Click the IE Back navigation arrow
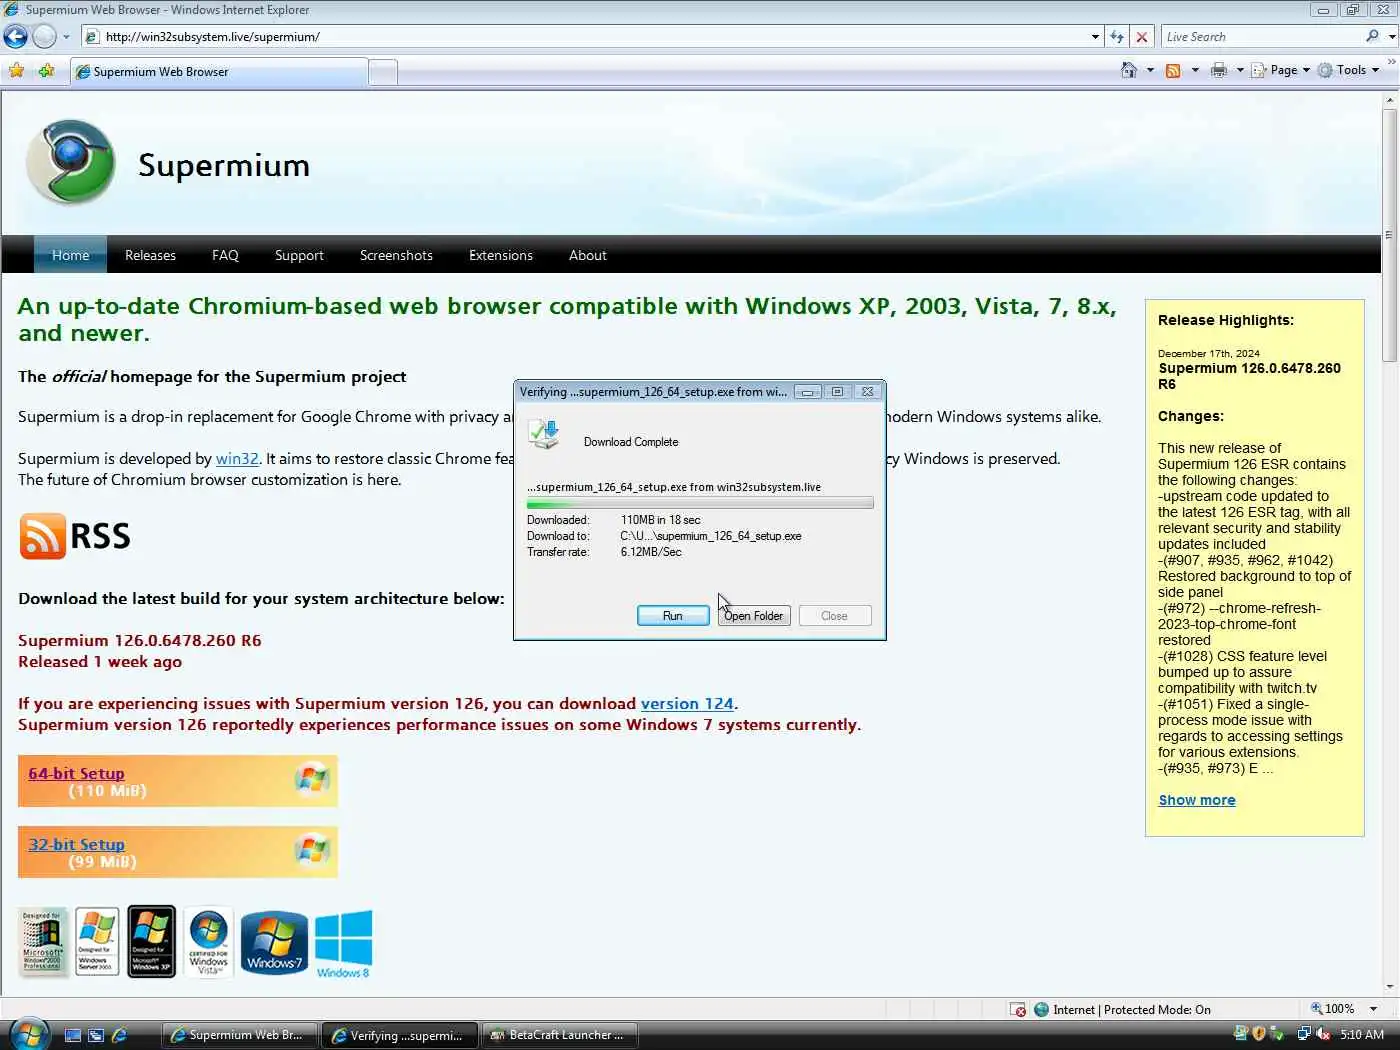1400x1050 pixels. pos(16,37)
